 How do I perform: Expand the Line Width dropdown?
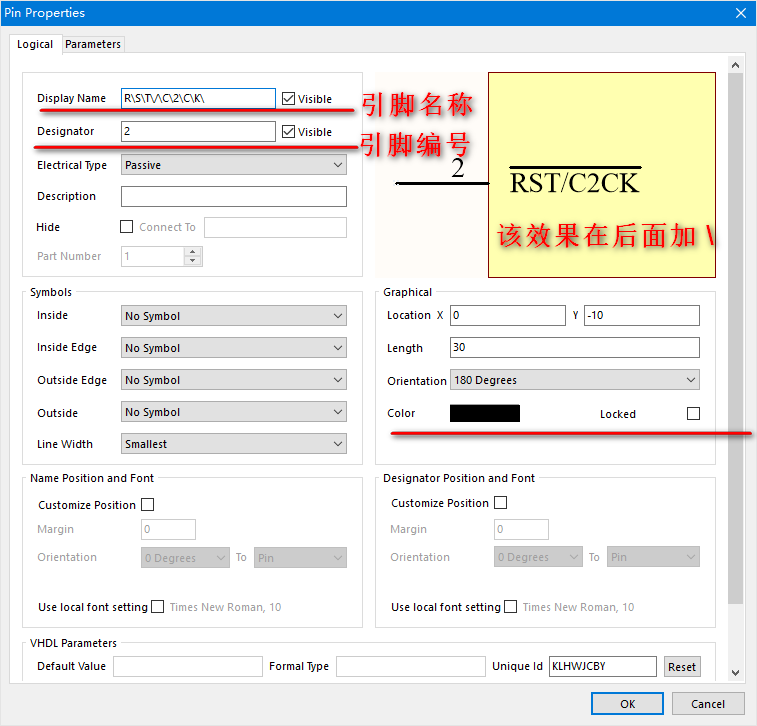233,444
